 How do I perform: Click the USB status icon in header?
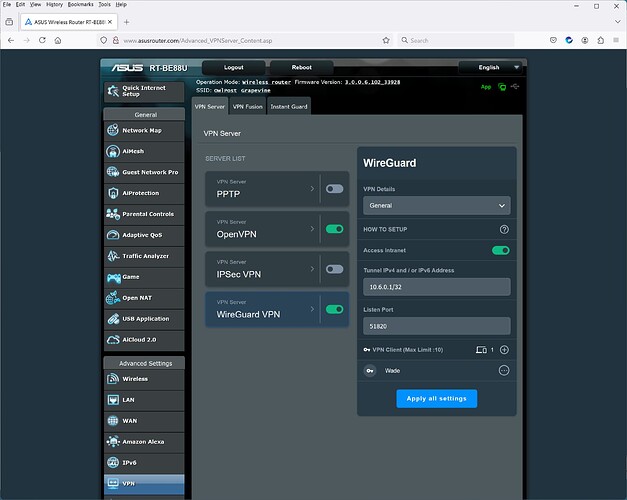point(515,86)
